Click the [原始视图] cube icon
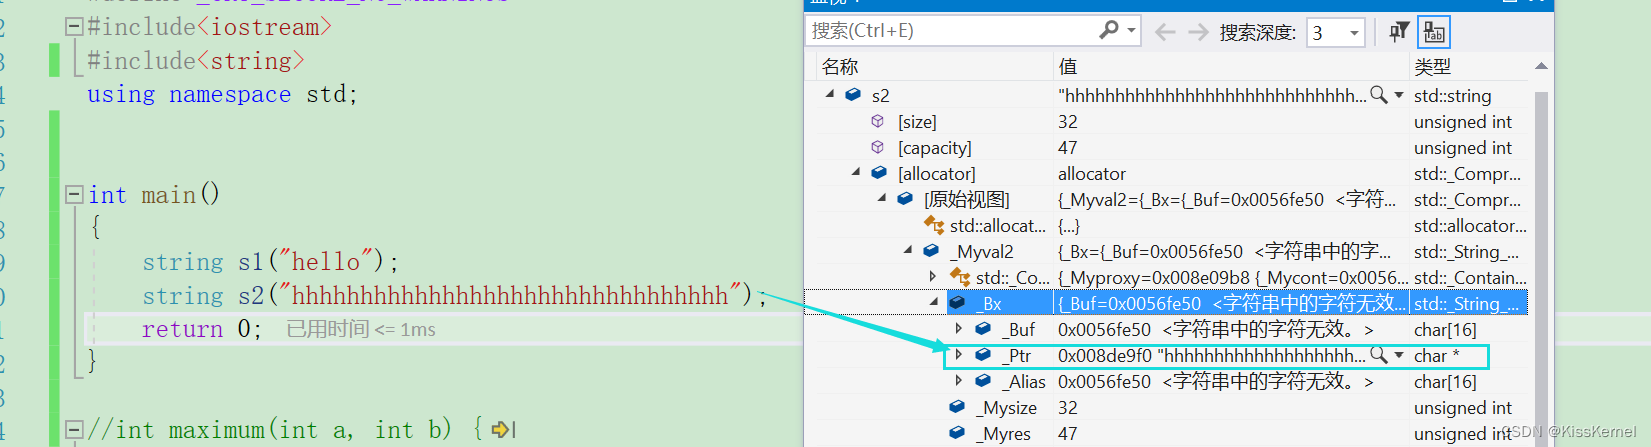 click(x=905, y=198)
